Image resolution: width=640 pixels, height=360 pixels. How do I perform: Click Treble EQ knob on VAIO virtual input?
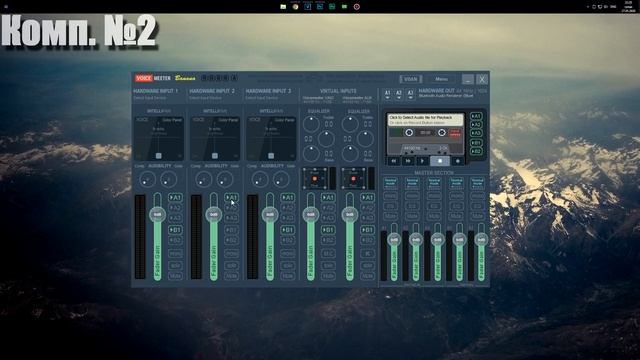point(311,124)
